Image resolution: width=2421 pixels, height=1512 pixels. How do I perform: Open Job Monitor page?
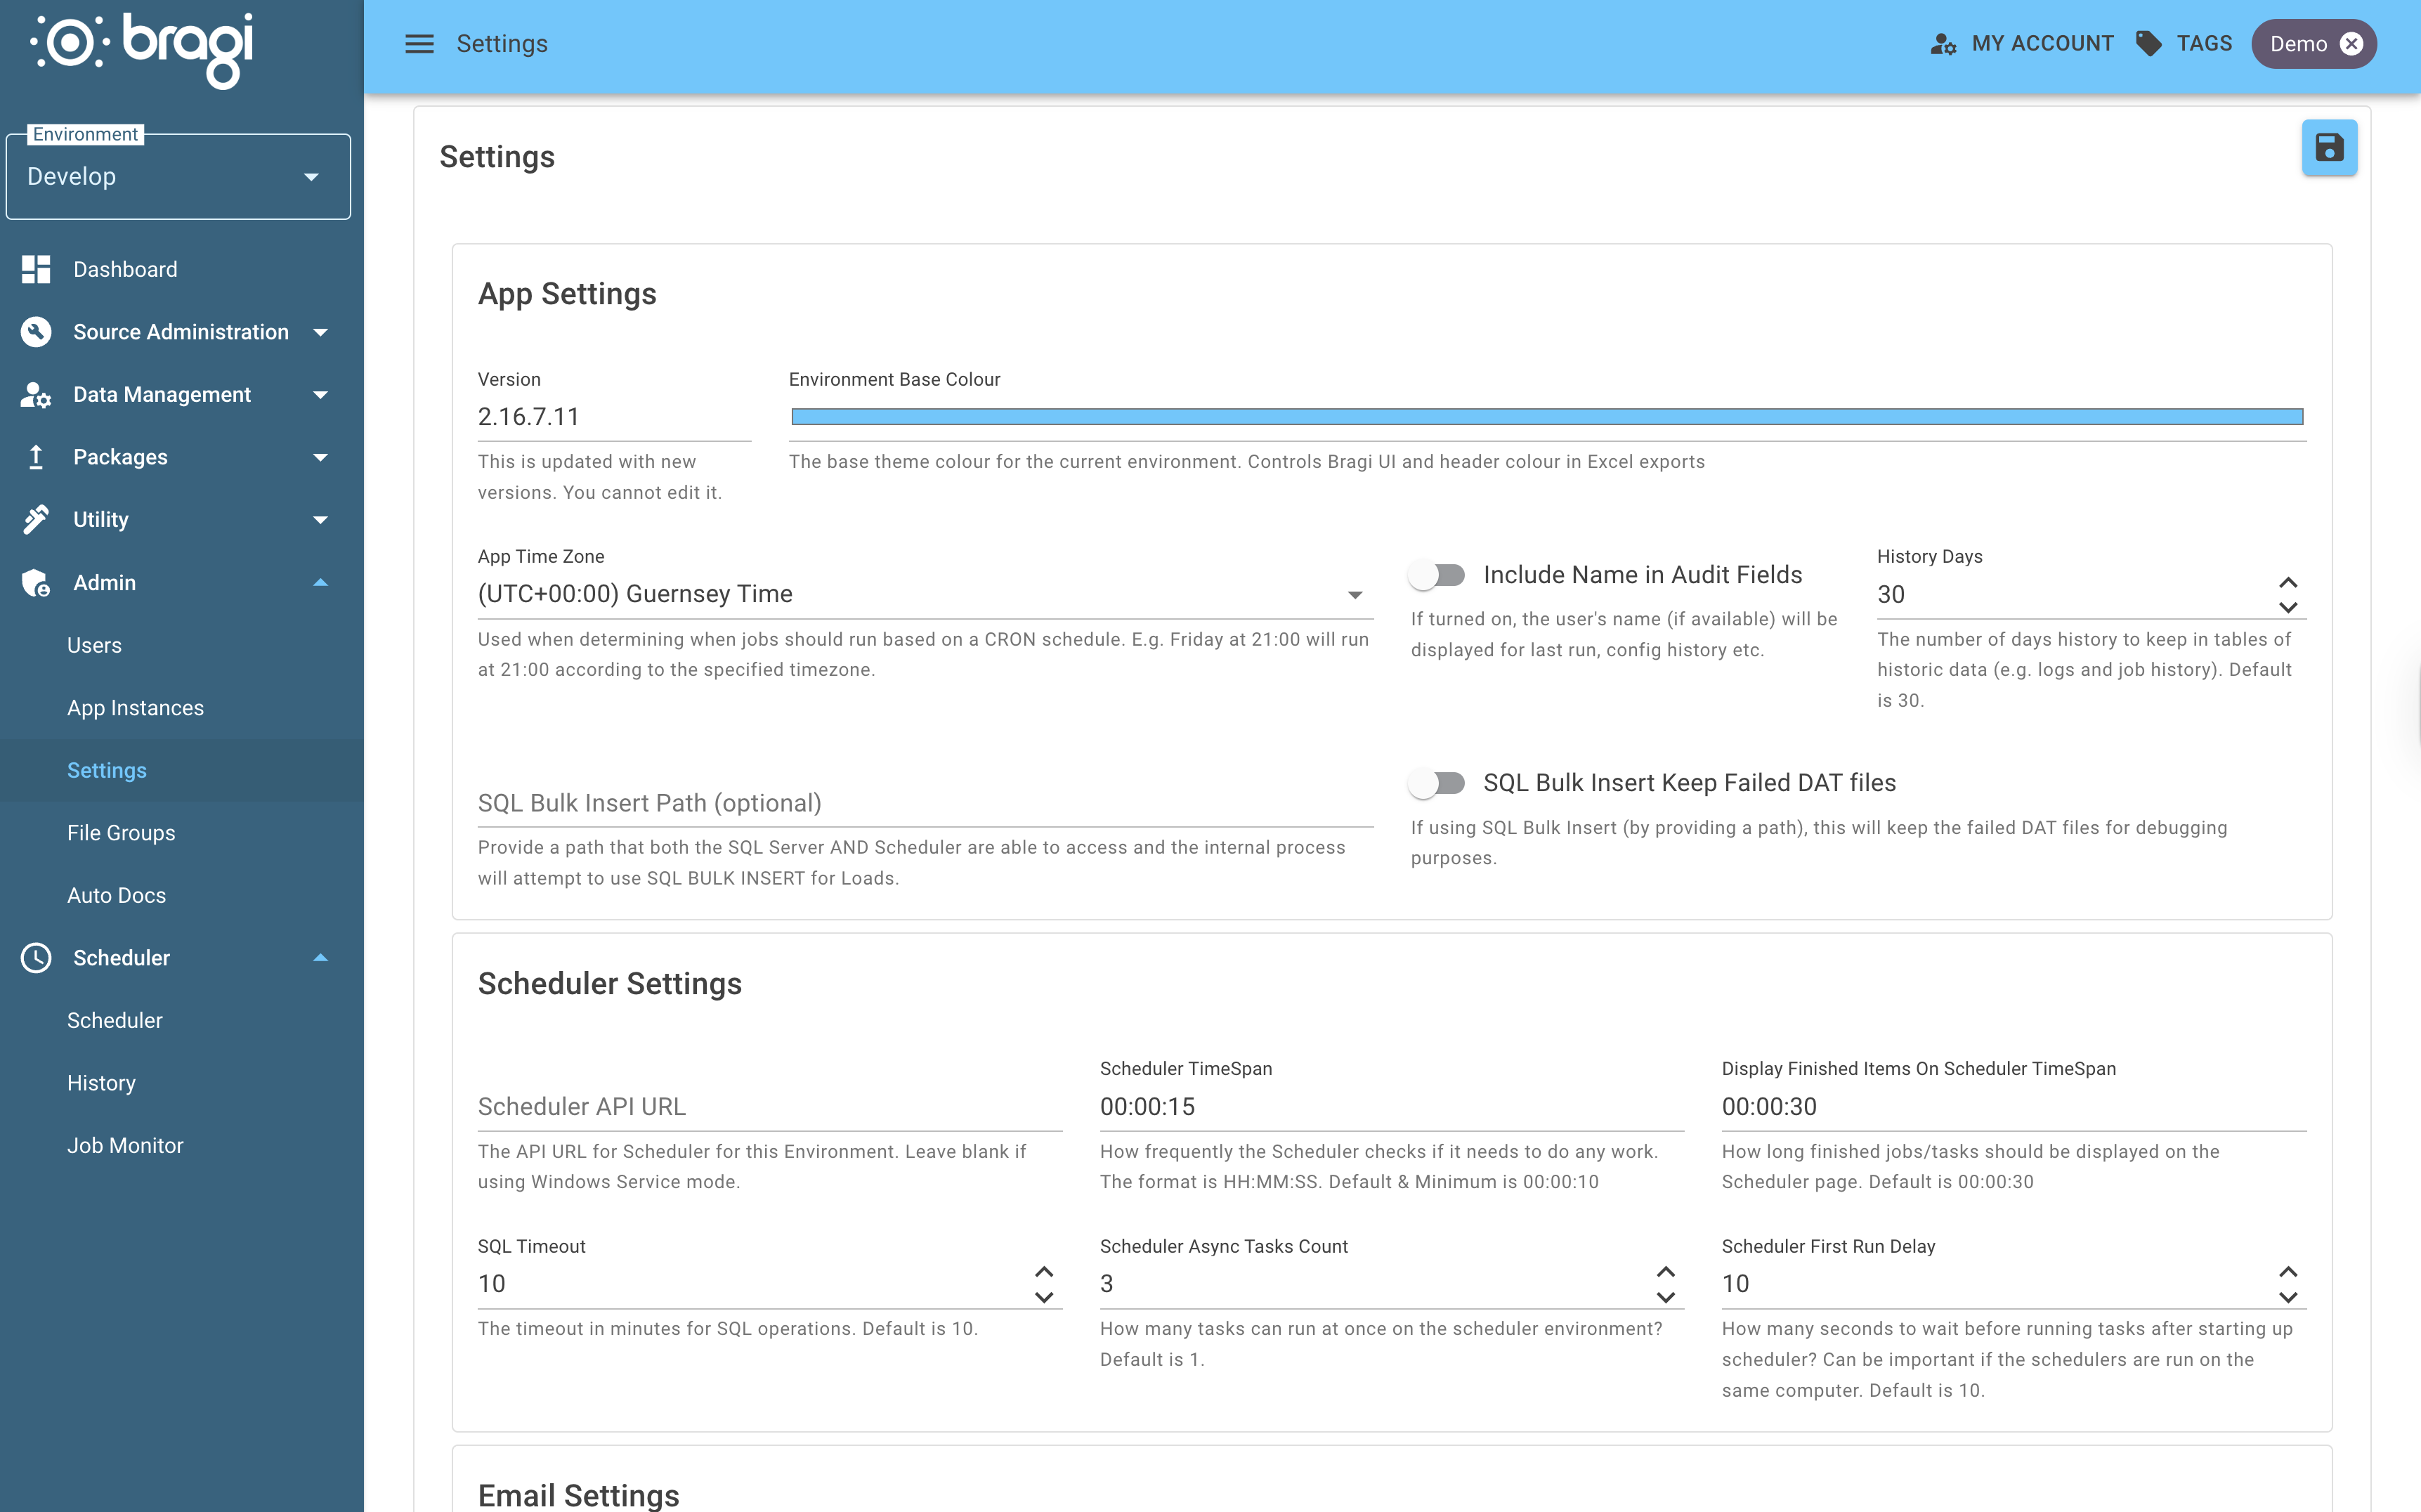click(x=125, y=1145)
